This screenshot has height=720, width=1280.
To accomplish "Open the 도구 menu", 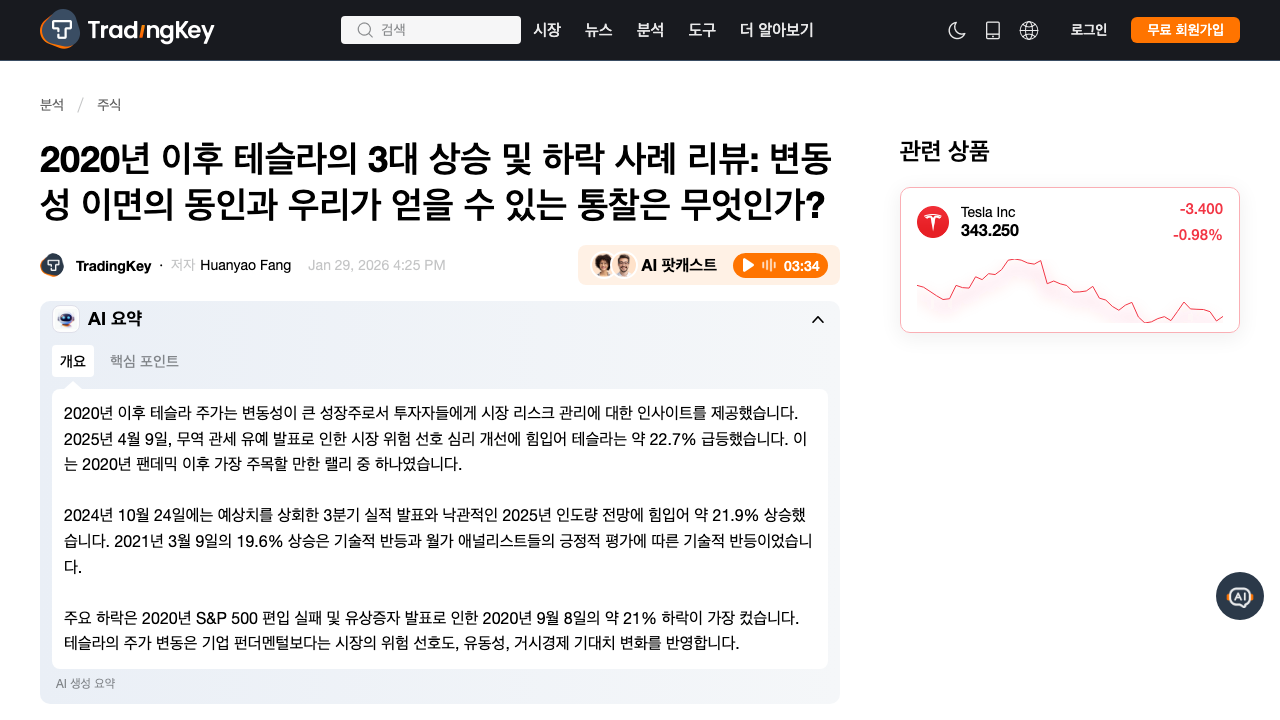I will click(702, 30).
